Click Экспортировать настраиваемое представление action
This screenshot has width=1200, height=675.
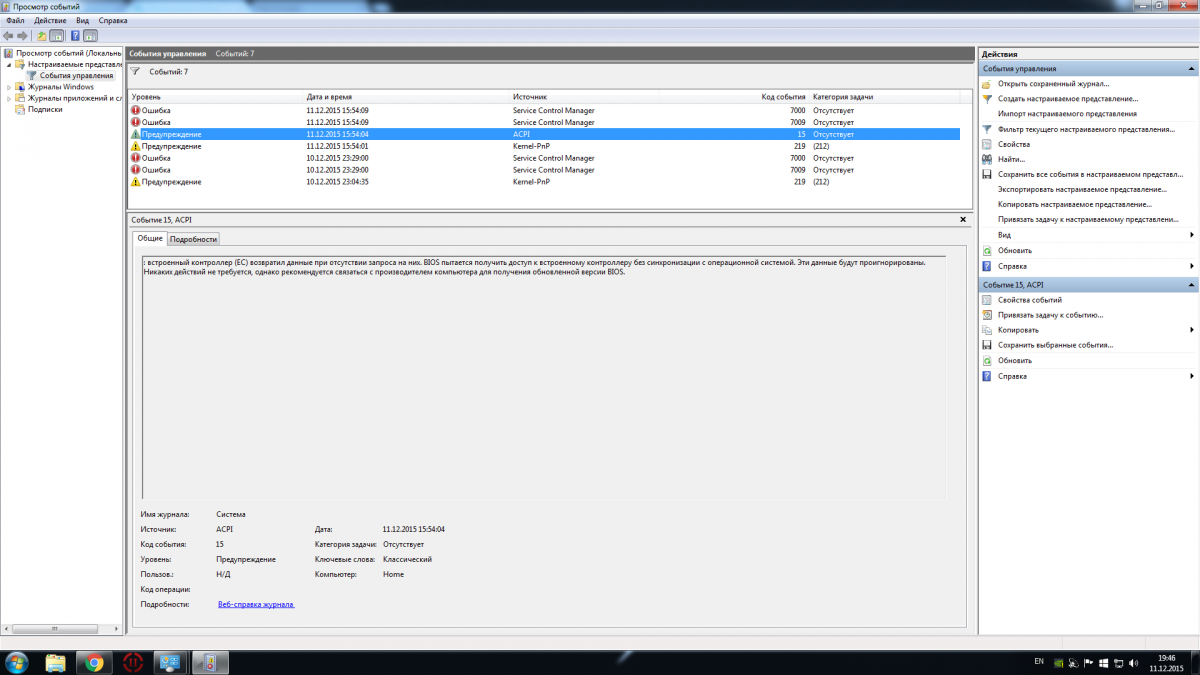pyautogui.click(x=1082, y=189)
